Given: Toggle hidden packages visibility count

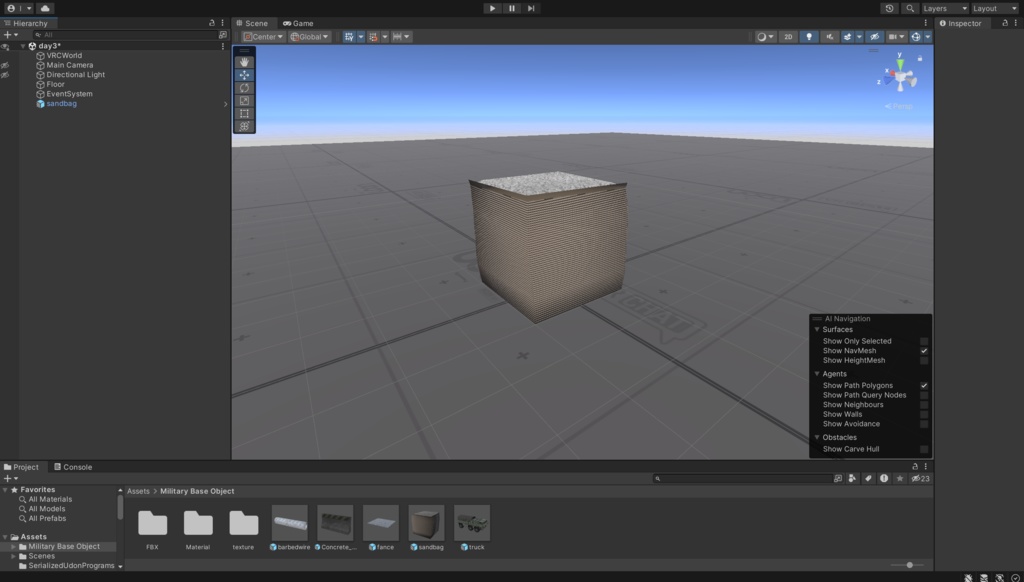Looking at the screenshot, I should [920, 479].
